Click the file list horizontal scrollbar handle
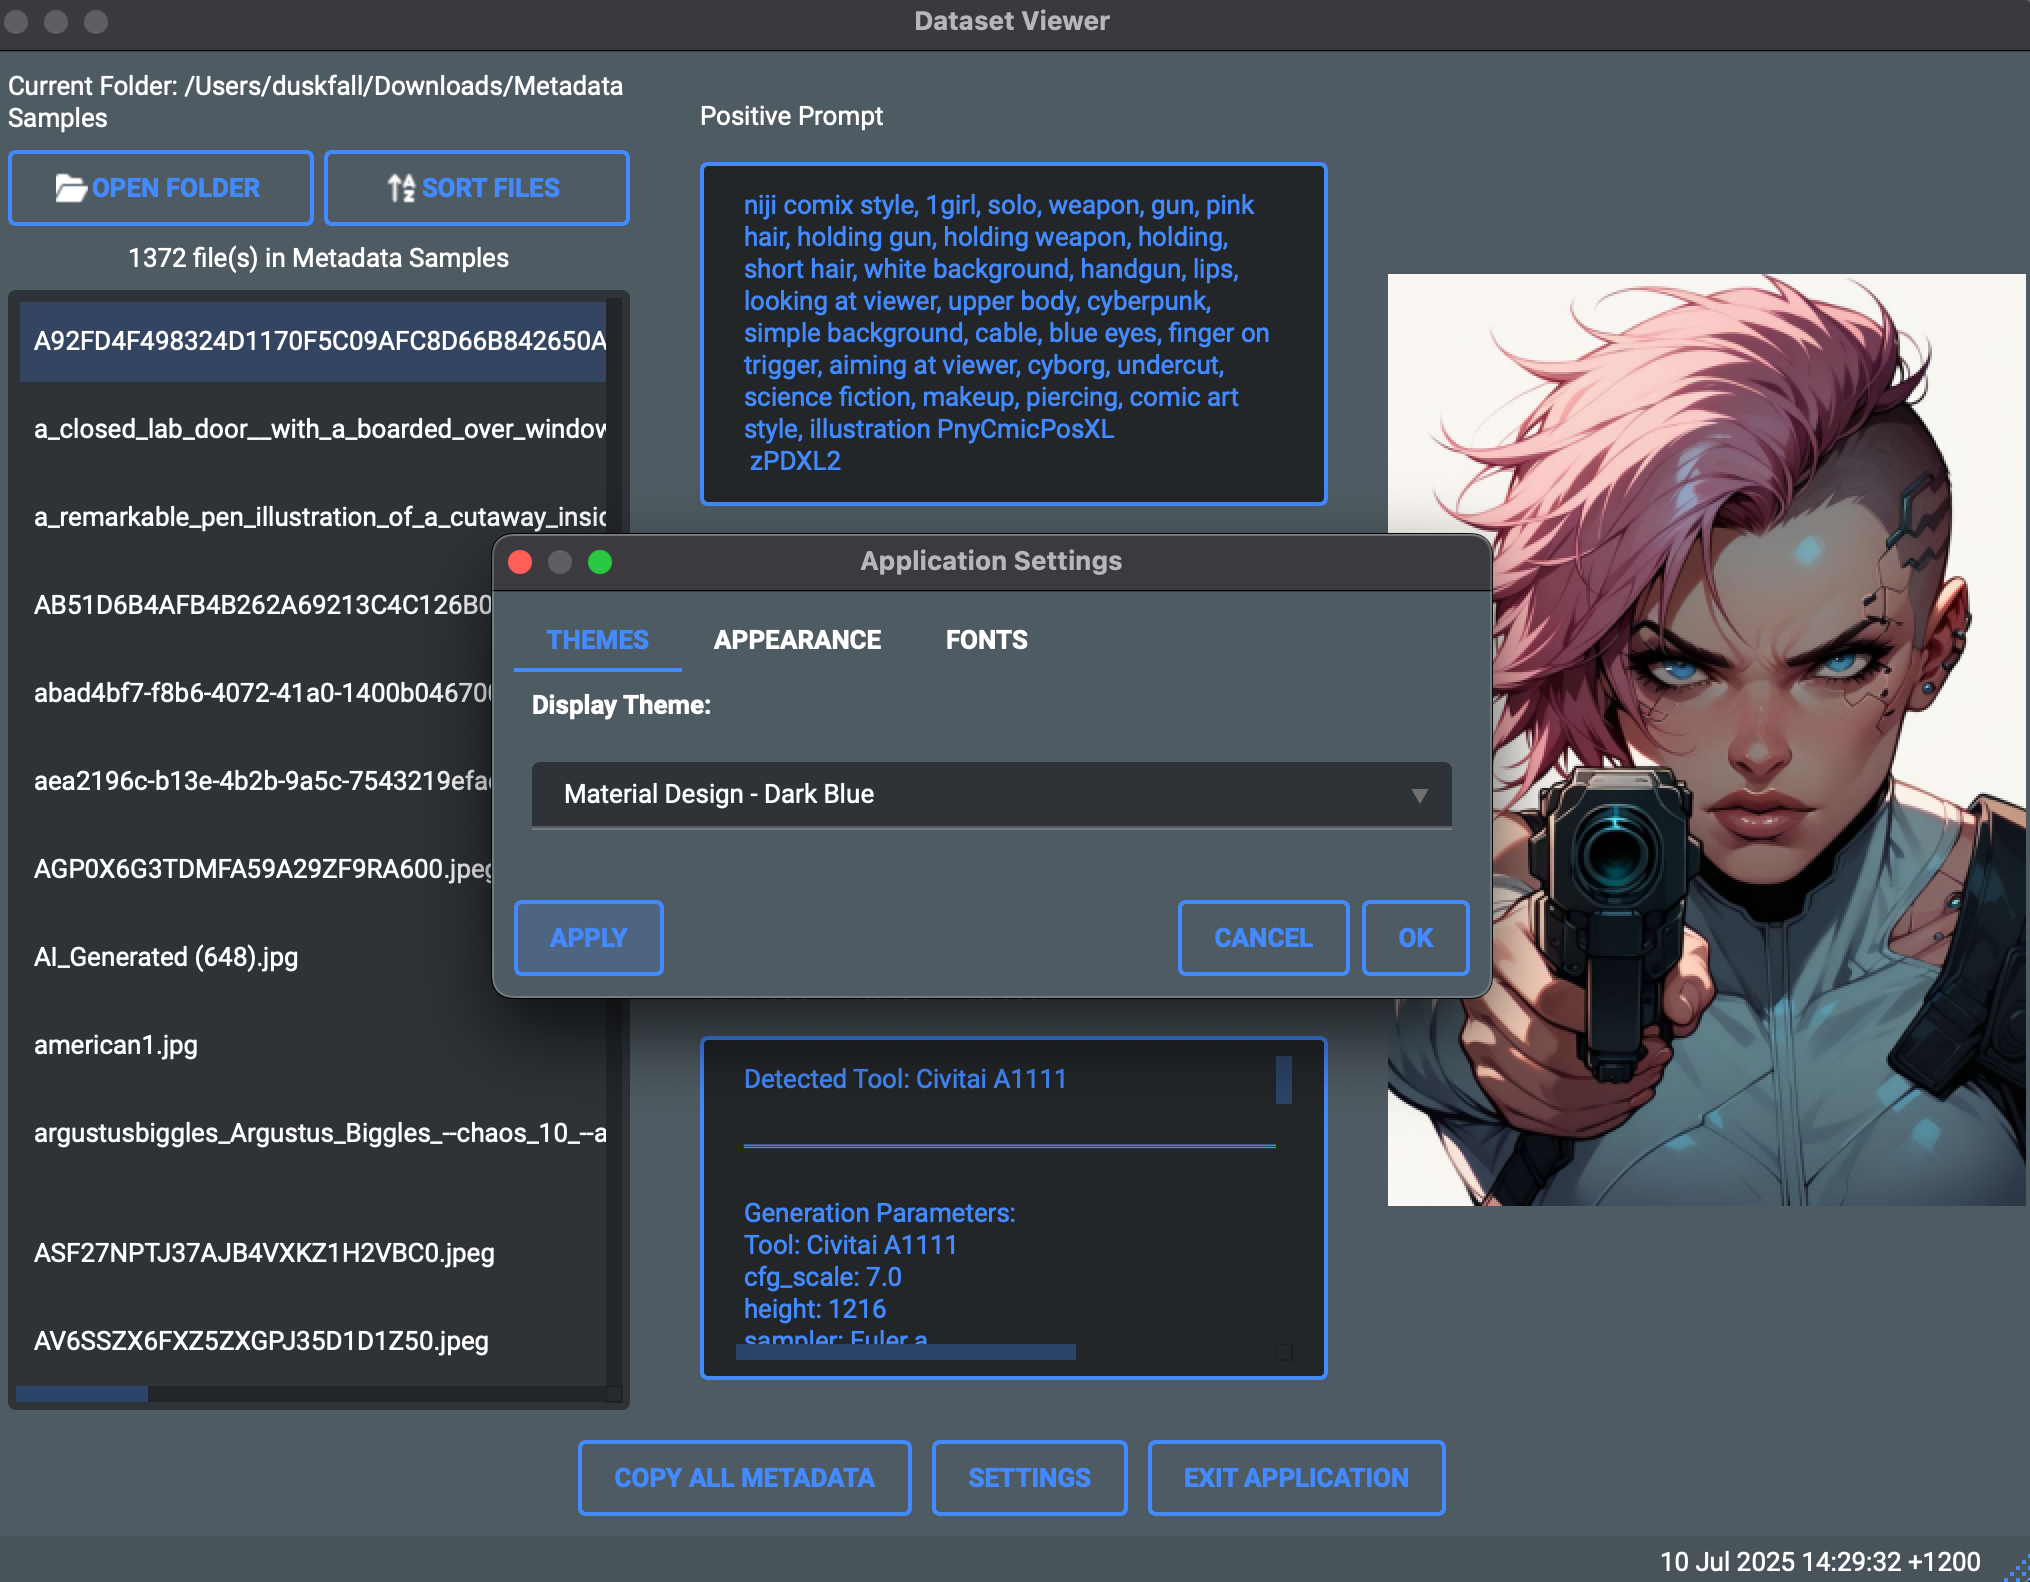 pos(82,1394)
